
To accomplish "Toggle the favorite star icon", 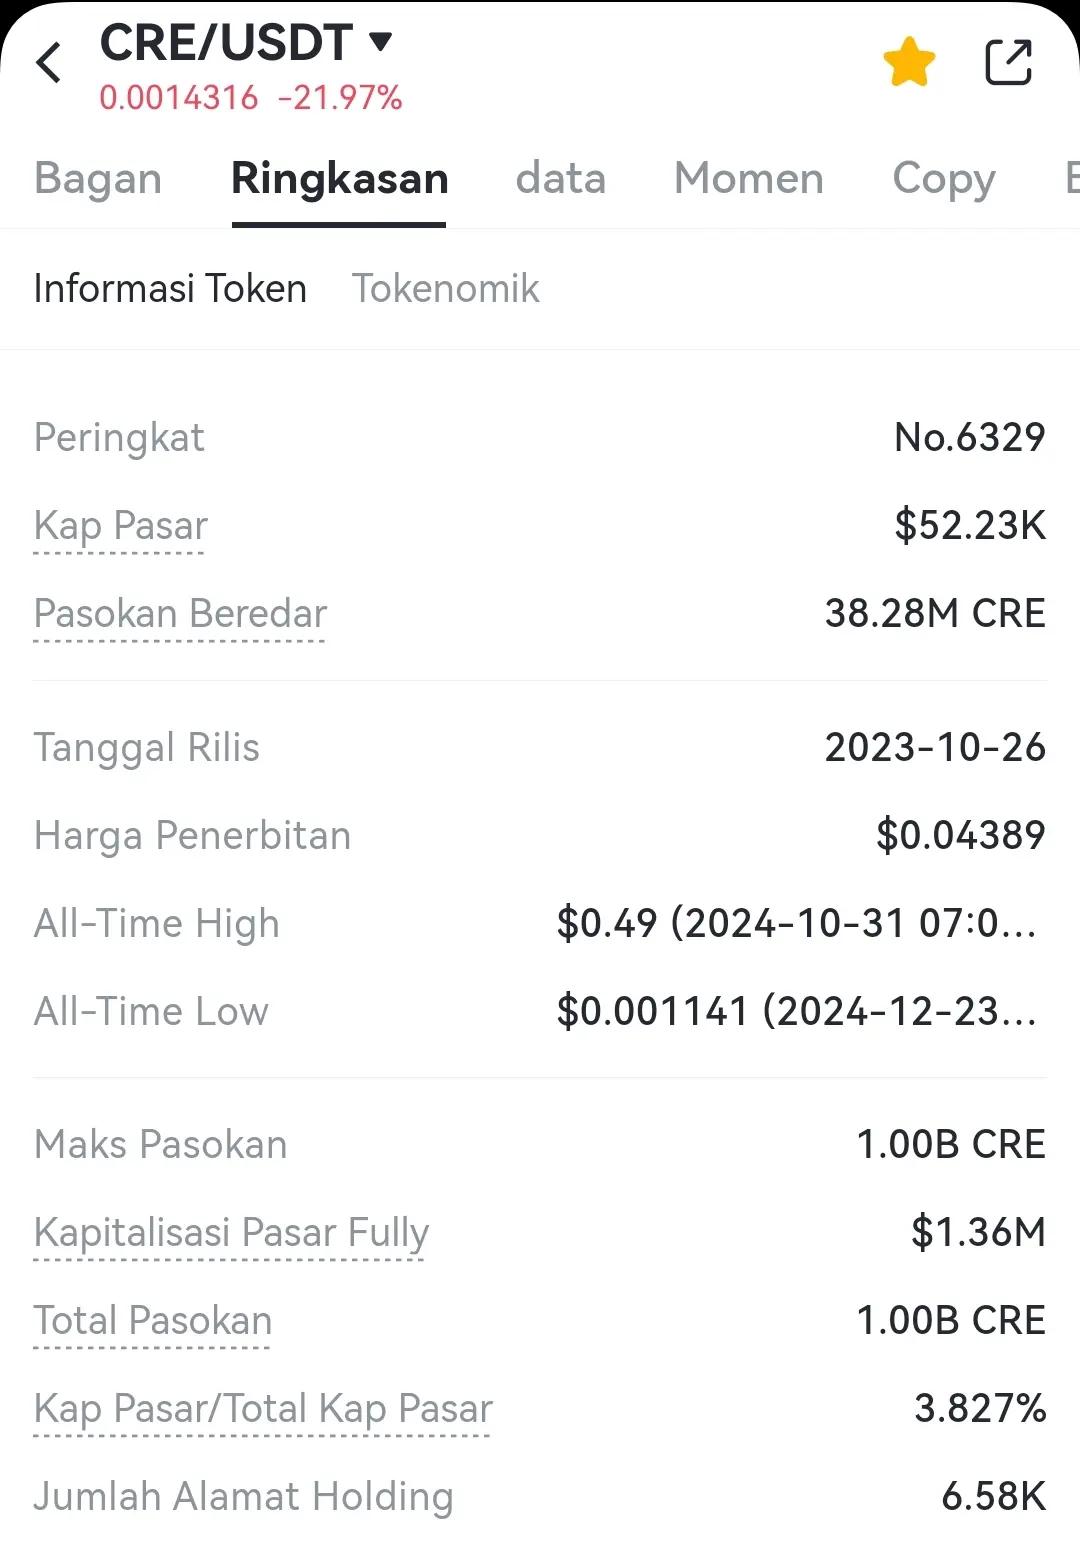I will 909,62.
